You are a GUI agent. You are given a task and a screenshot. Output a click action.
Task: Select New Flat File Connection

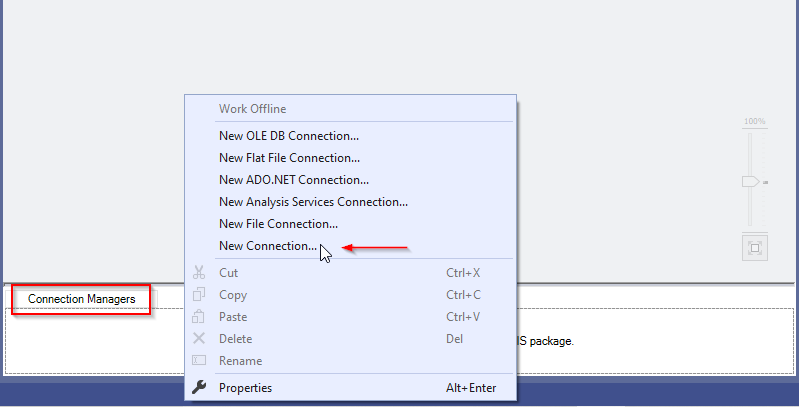tap(289, 158)
